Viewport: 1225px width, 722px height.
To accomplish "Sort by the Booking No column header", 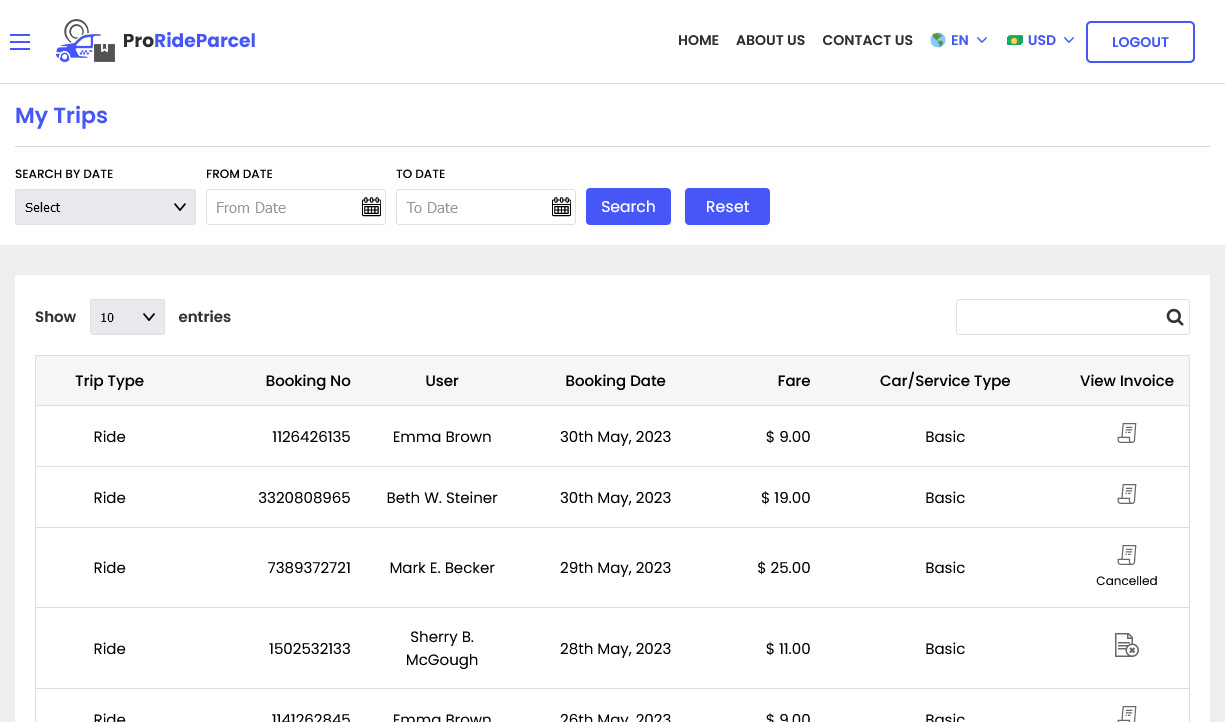I will 308,381.
